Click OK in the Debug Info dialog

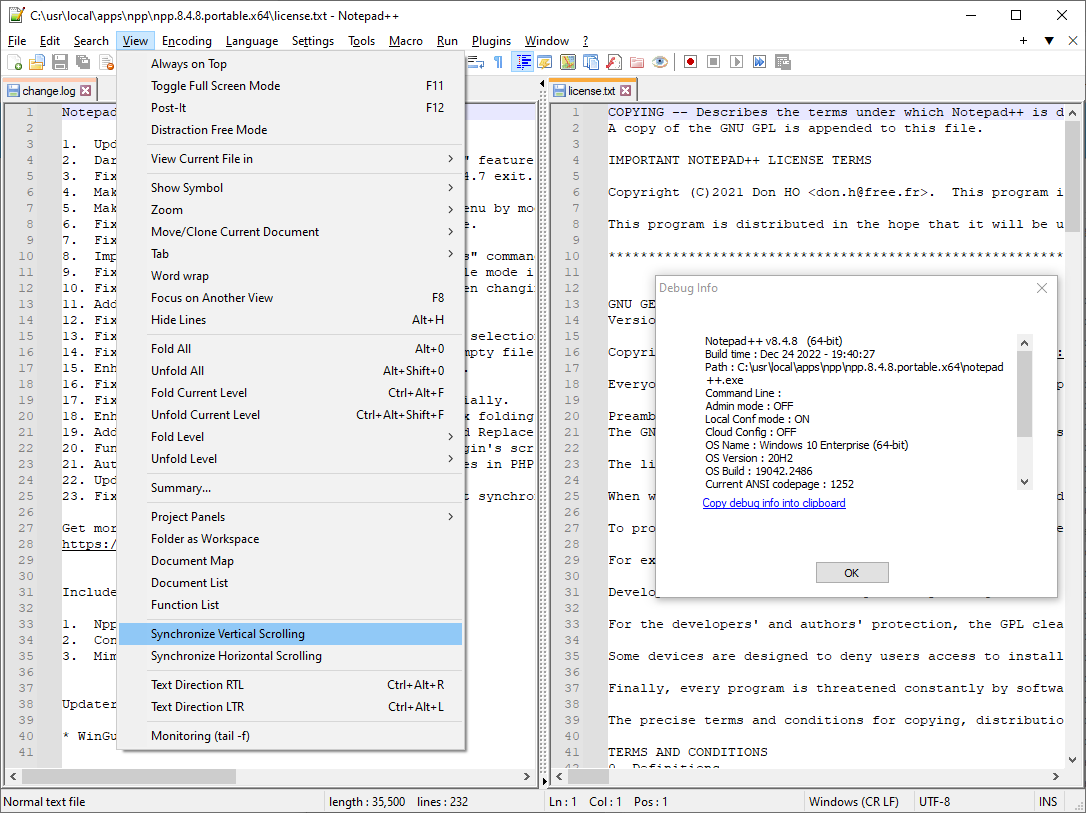pos(852,573)
